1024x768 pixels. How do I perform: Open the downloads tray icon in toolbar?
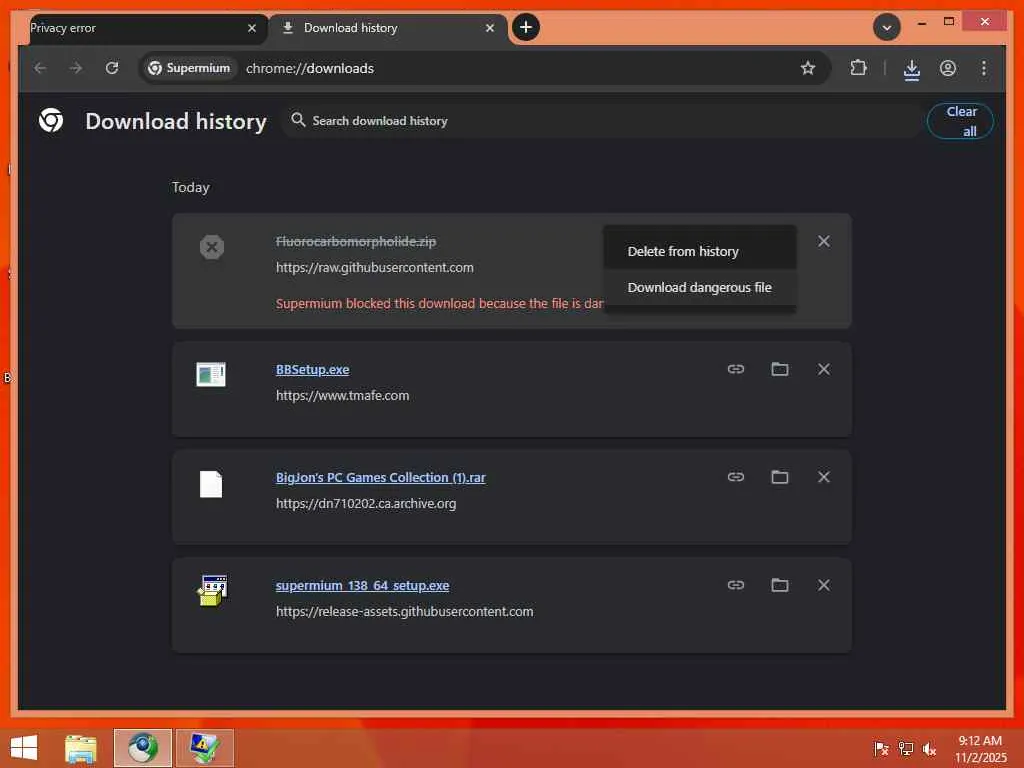[912, 69]
